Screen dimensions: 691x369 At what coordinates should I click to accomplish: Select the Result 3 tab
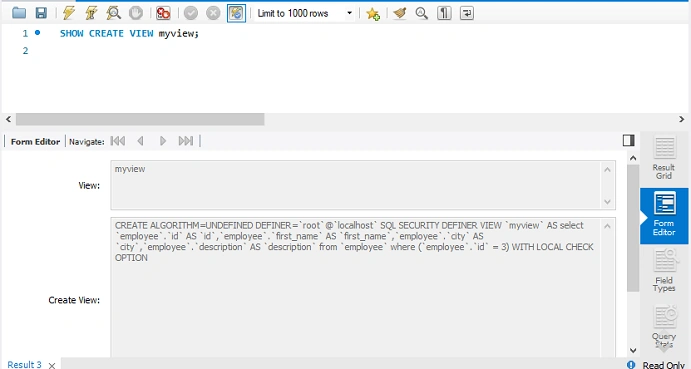[x=25, y=365]
